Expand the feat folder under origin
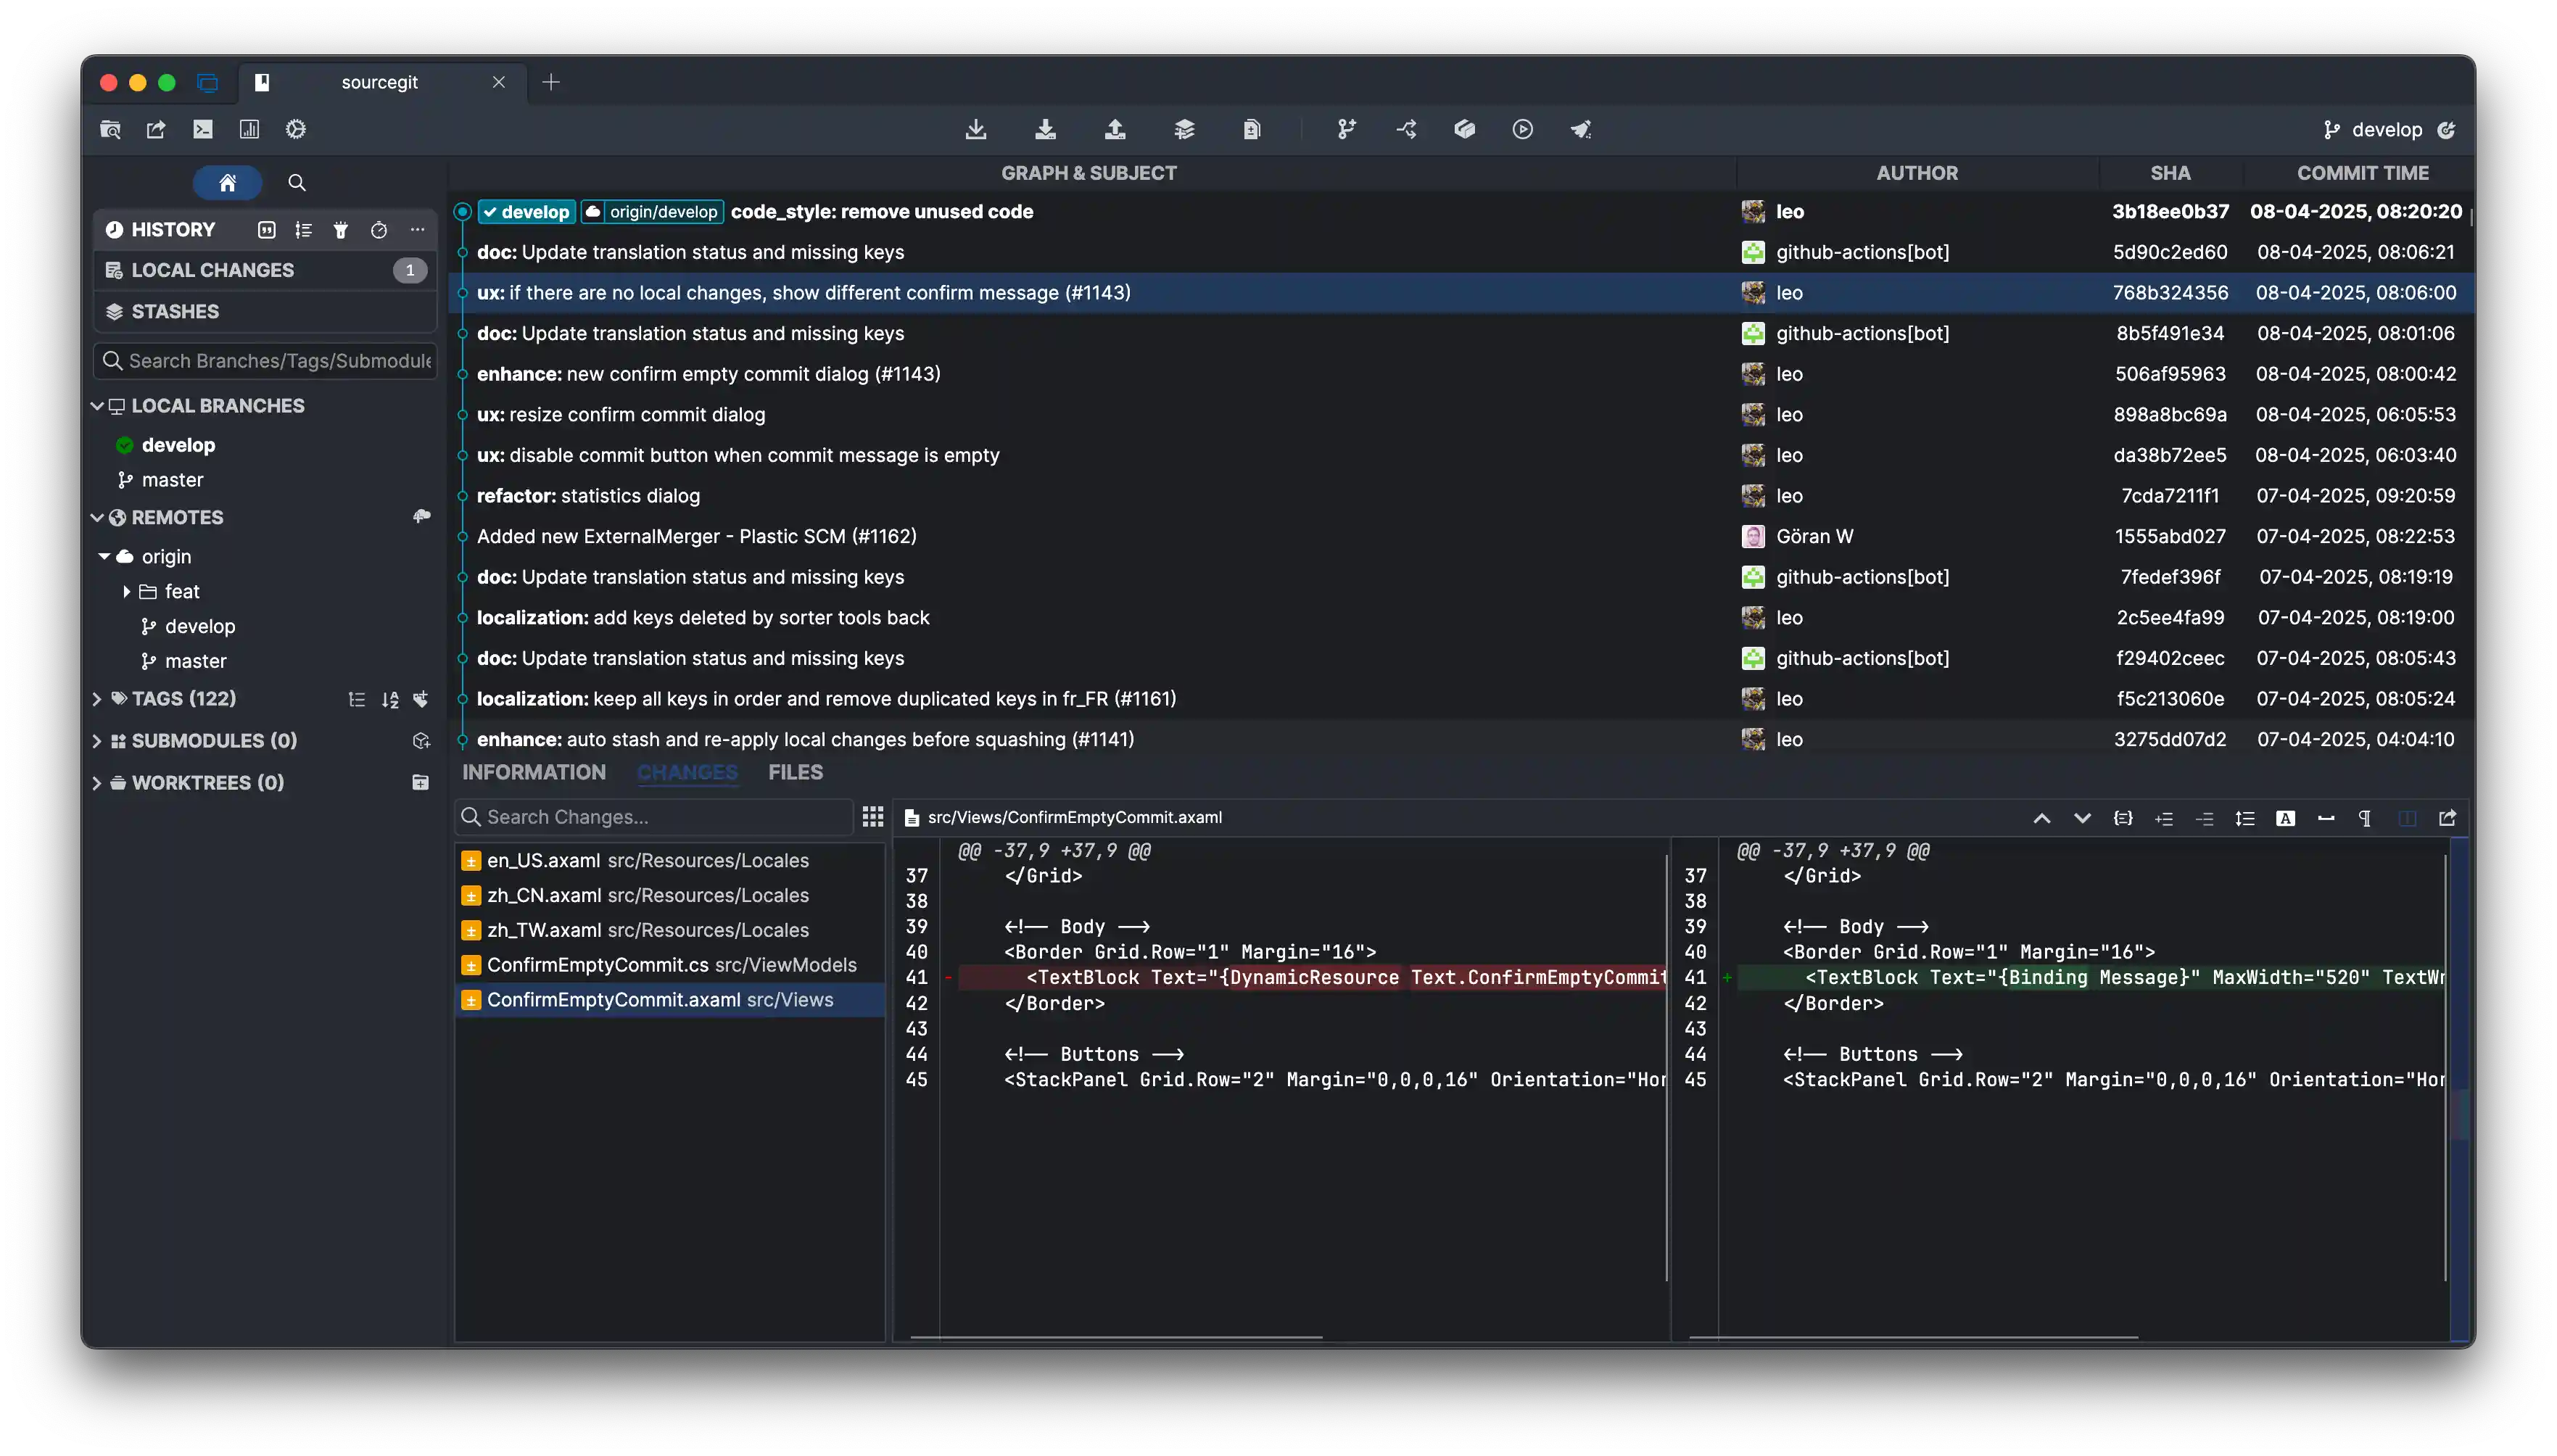2557x1456 pixels. pyautogui.click(x=127, y=592)
